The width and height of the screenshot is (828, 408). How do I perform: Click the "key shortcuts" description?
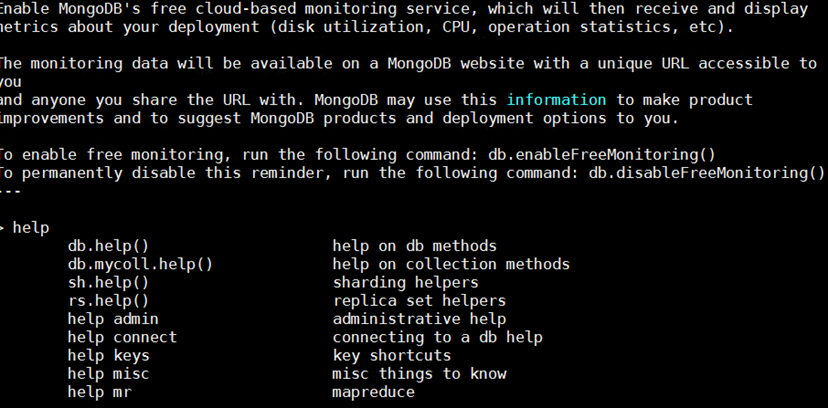click(392, 356)
